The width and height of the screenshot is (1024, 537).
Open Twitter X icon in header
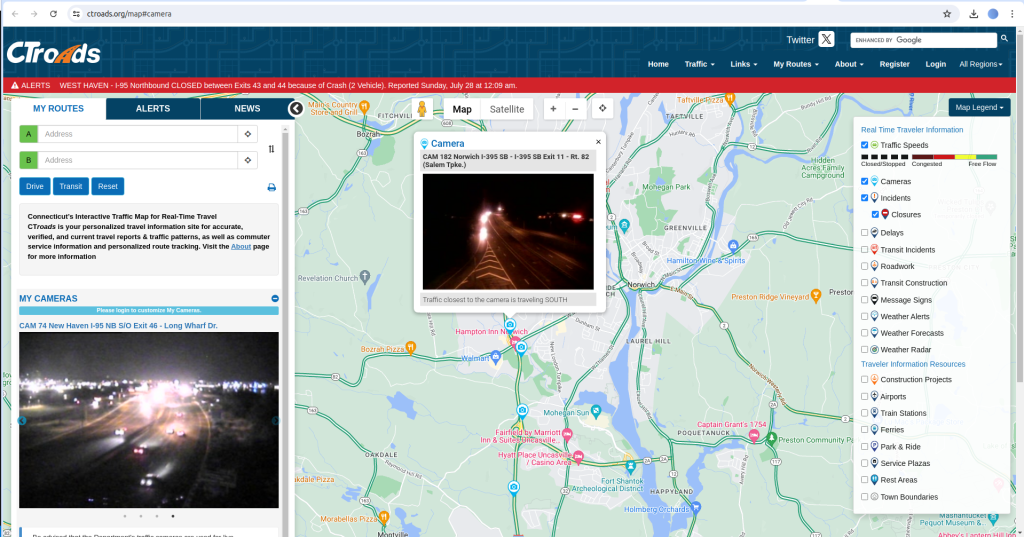pyautogui.click(x=826, y=40)
